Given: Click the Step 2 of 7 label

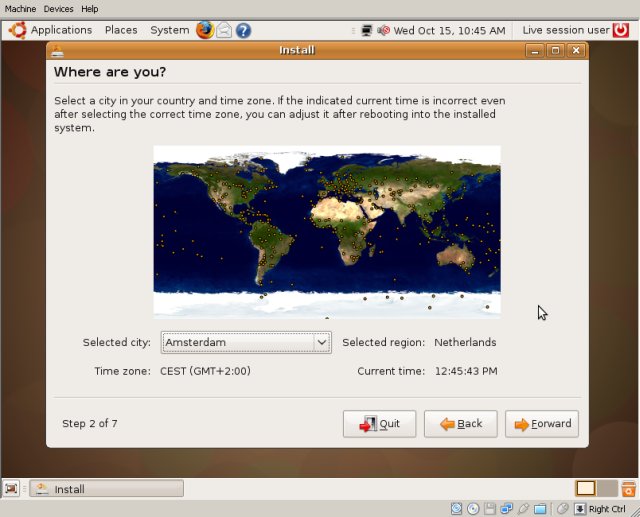Looking at the screenshot, I should coord(90,424).
